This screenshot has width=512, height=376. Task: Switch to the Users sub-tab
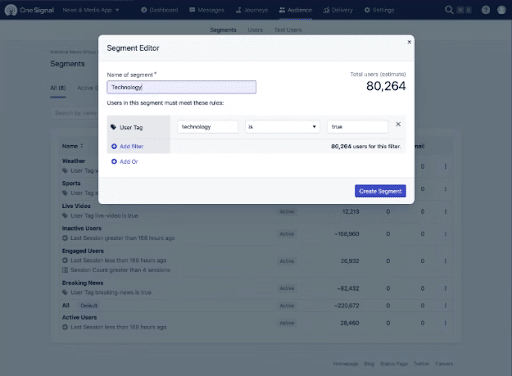[255, 30]
